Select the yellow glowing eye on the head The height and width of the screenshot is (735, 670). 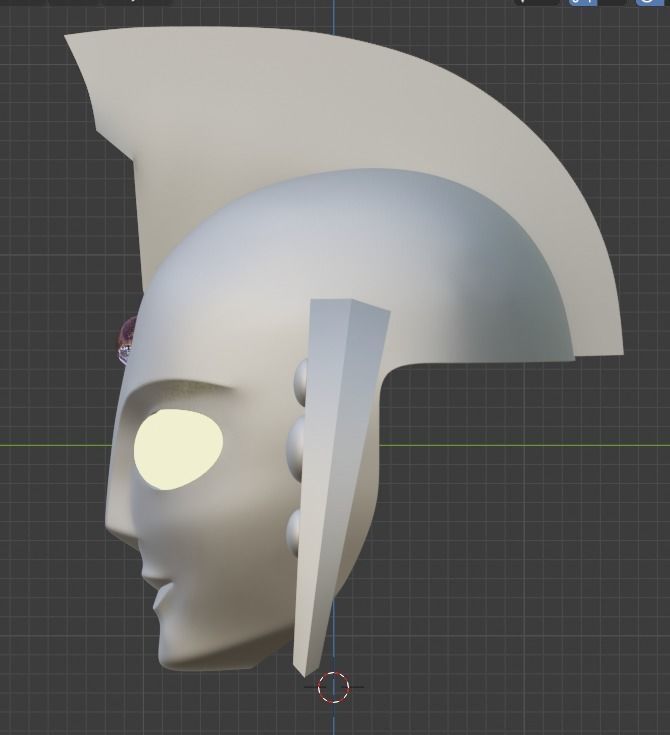(x=178, y=449)
